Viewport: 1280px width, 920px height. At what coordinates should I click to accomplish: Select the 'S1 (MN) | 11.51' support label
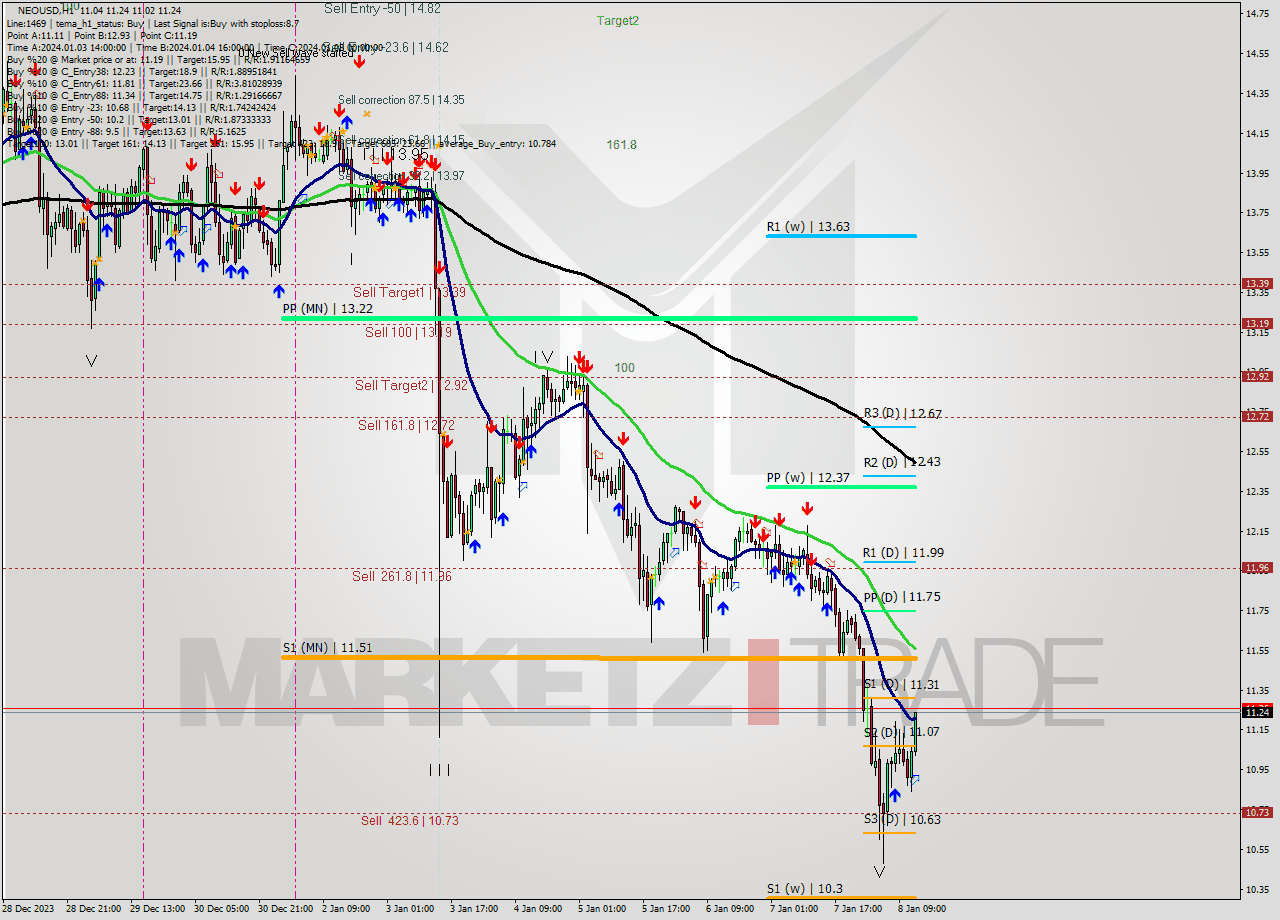327,648
